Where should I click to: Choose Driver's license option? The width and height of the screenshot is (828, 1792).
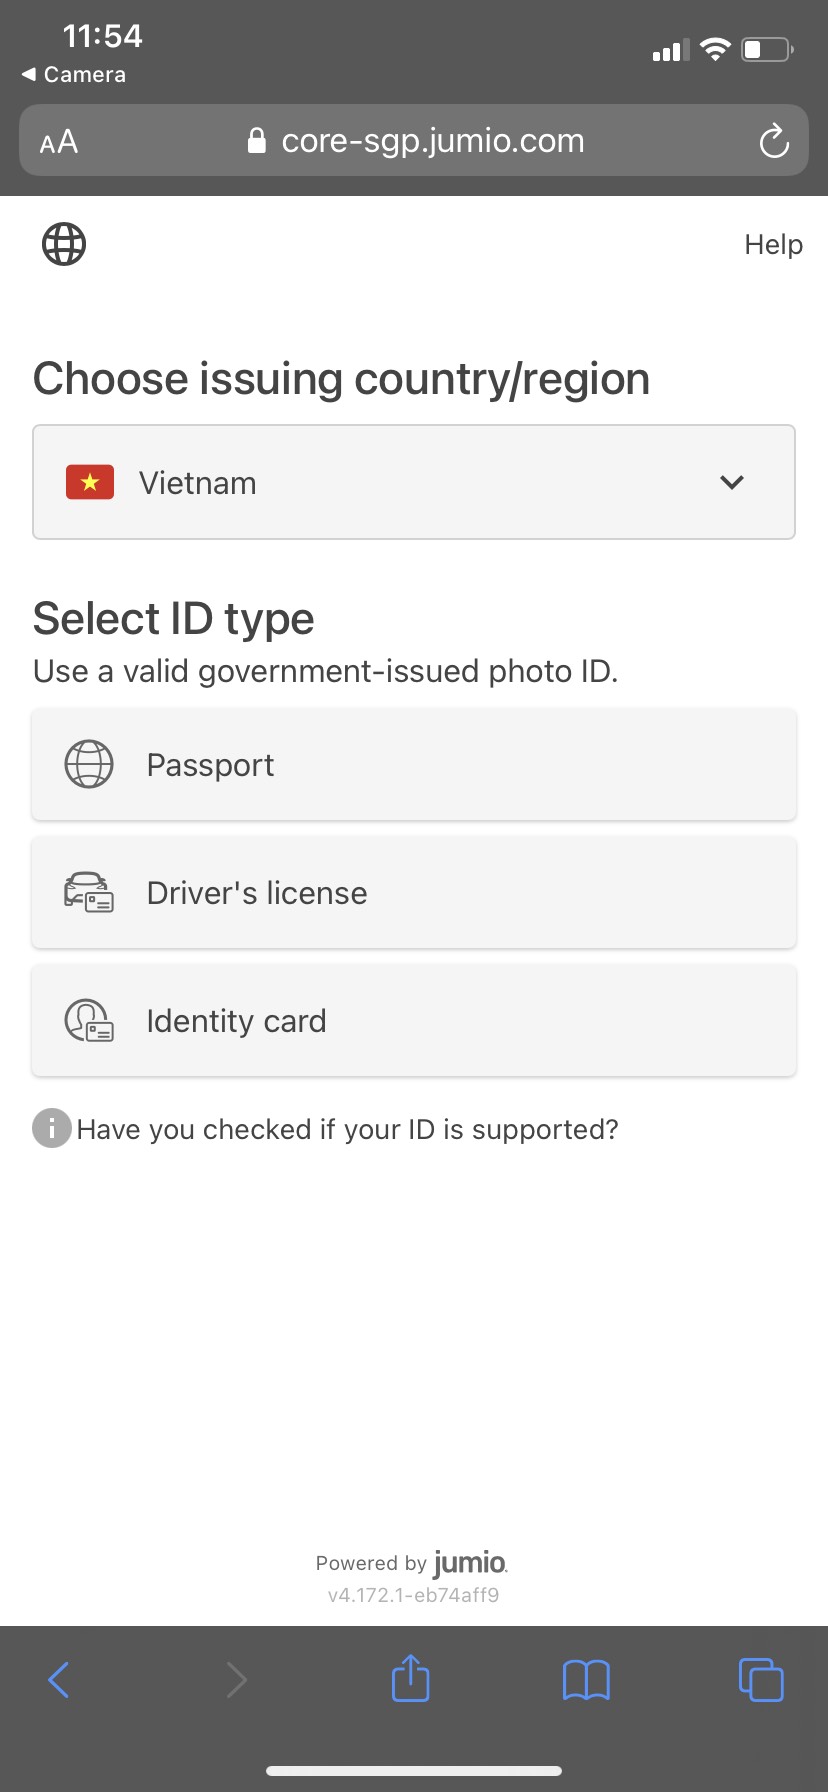[413, 893]
